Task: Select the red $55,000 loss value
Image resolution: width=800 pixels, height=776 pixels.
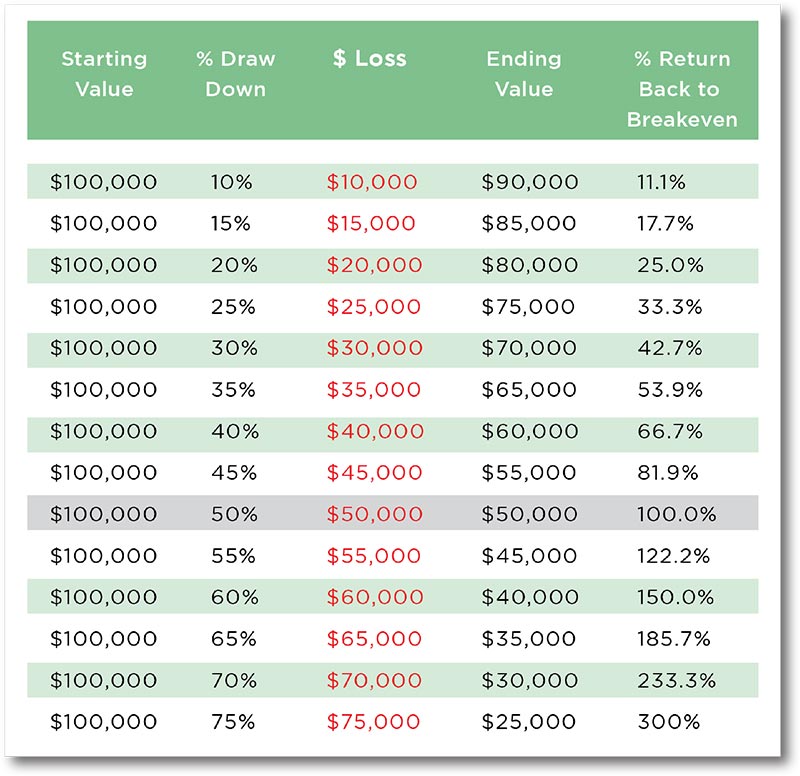Action: tap(373, 556)
